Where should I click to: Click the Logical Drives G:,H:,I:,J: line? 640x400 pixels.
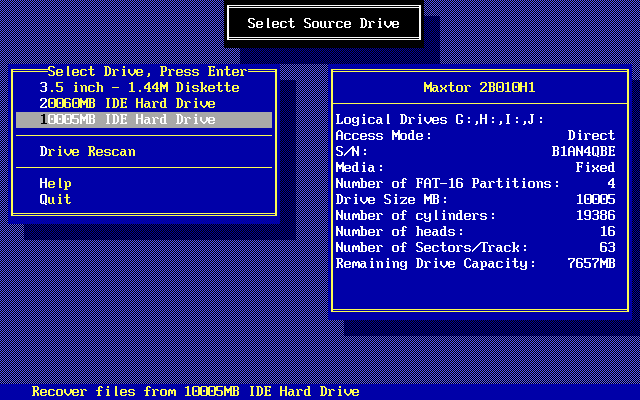[x=439, y=120]
